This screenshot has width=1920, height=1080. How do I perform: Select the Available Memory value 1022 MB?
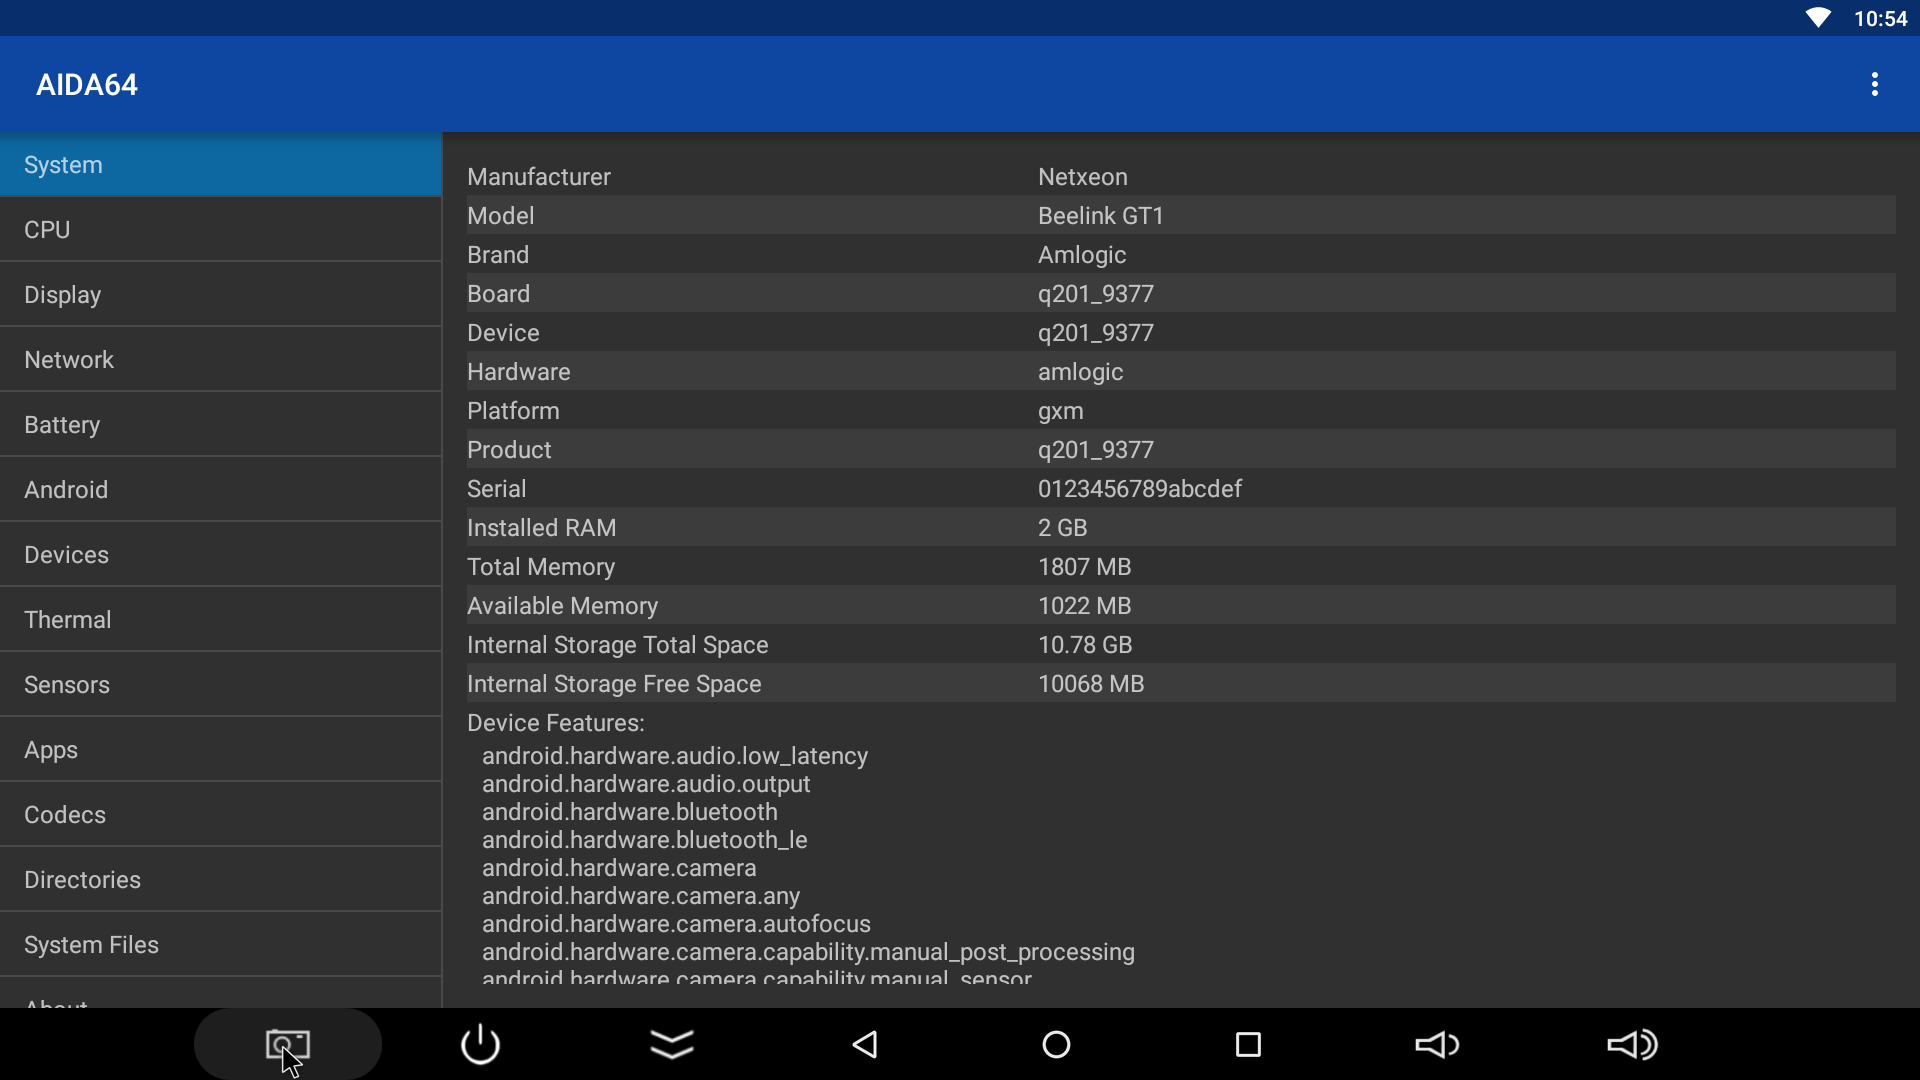coord(1084,606)
